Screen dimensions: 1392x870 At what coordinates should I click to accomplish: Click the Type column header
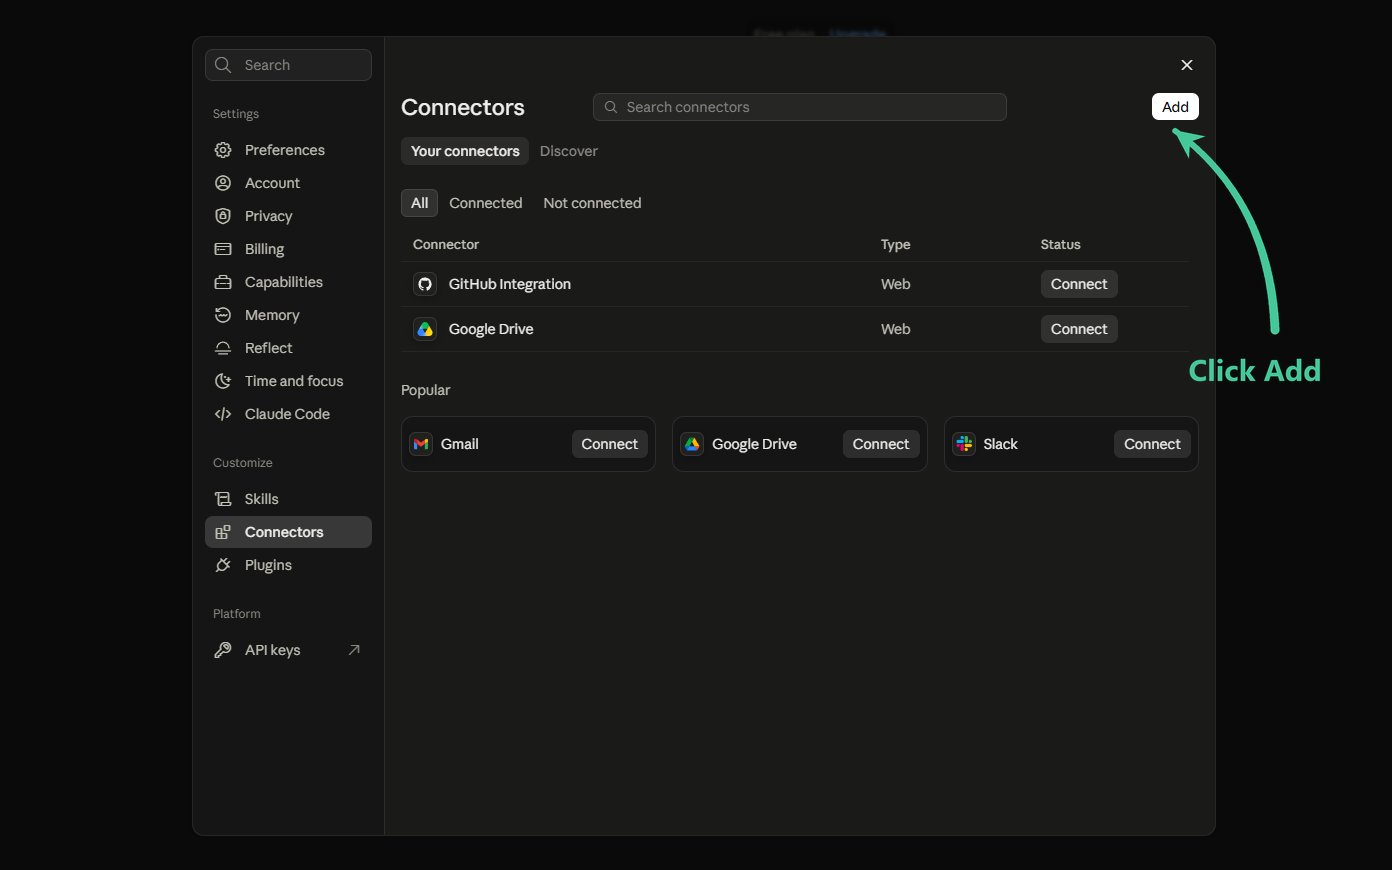pos(895,244)
